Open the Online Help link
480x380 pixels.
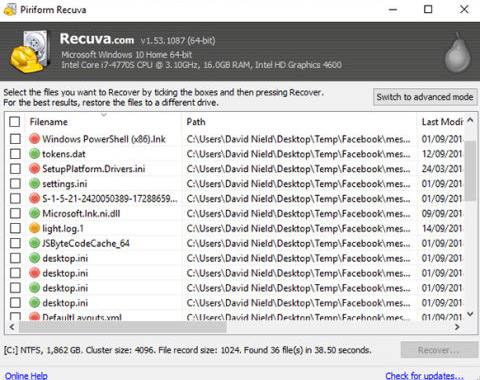tap(26, 376)
